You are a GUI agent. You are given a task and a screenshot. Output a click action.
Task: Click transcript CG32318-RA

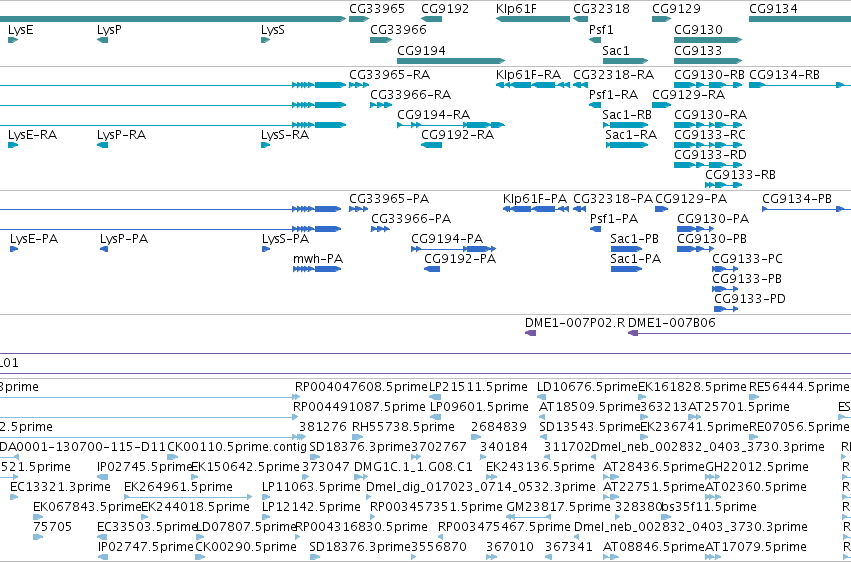tap(614, 74)
